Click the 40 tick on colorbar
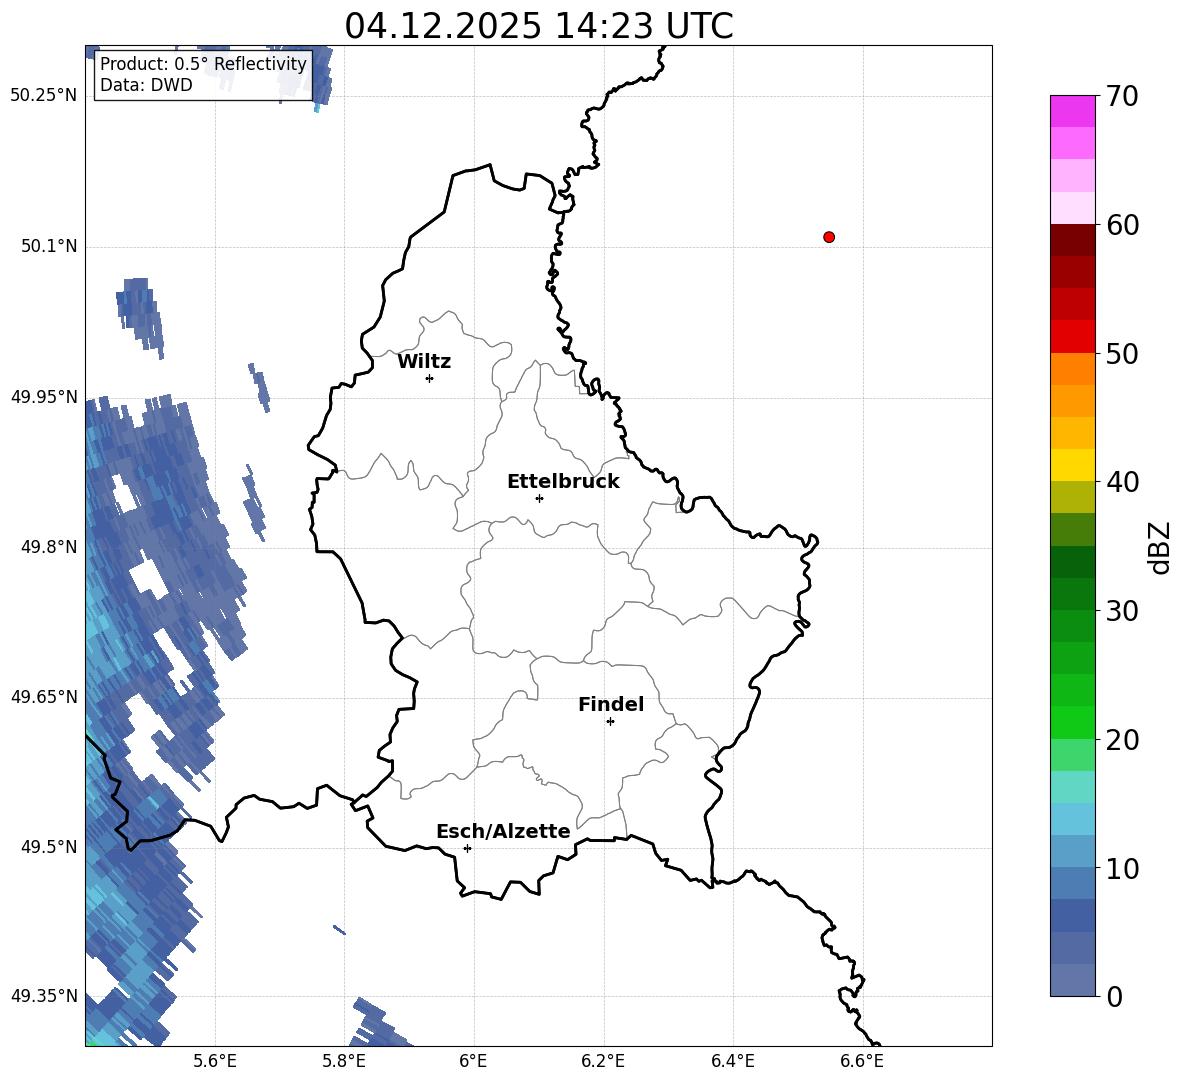 [1123, 482]
